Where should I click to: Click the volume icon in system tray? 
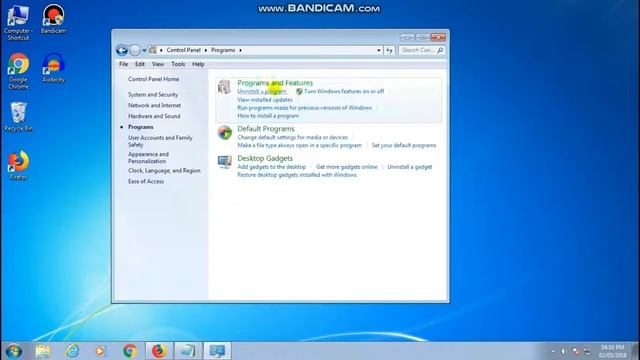click(563, 351)
